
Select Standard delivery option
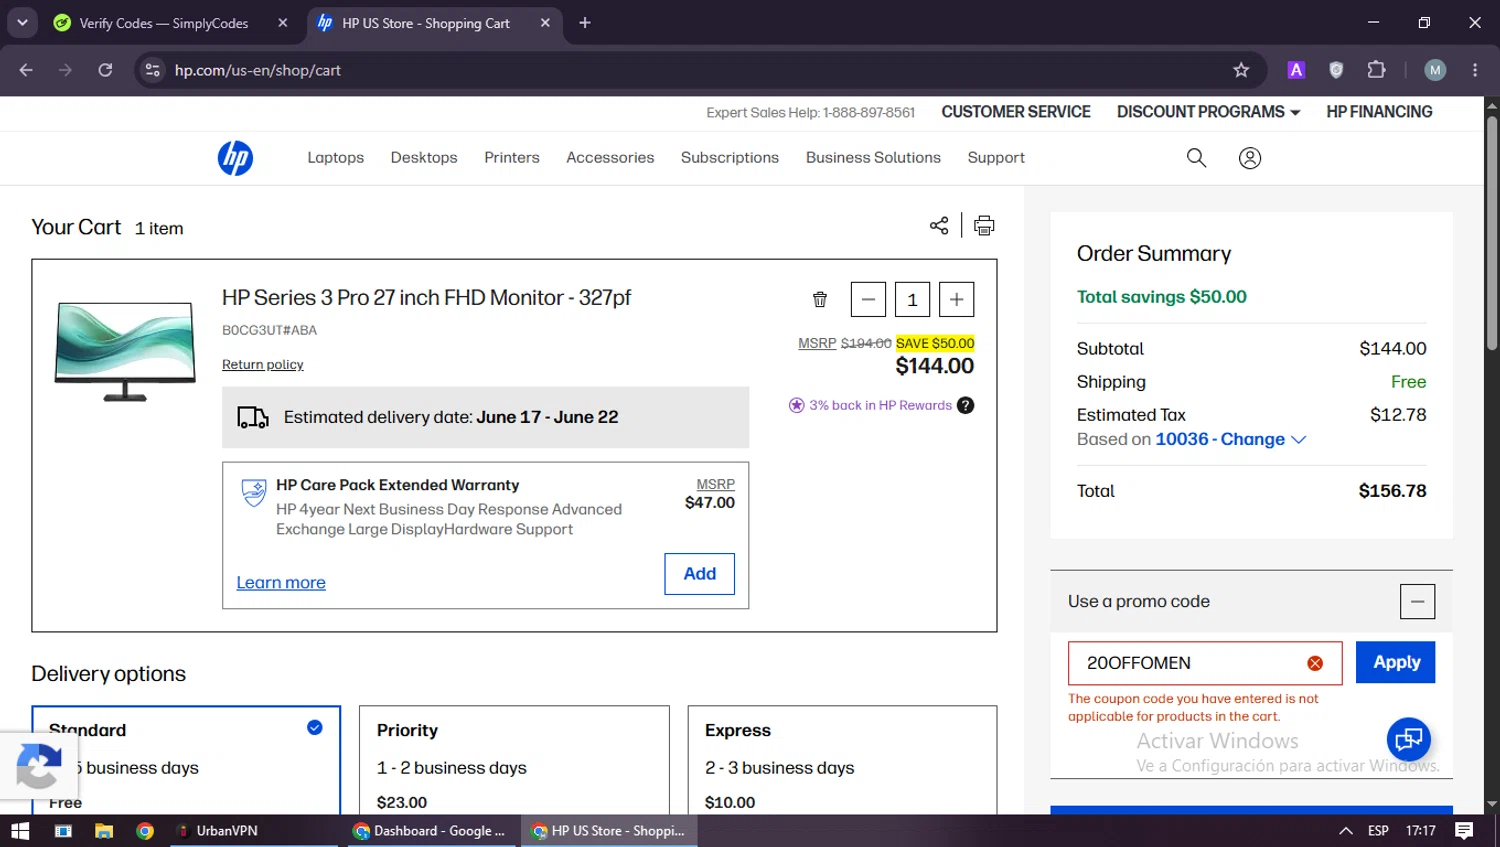(x=186, y=760)
